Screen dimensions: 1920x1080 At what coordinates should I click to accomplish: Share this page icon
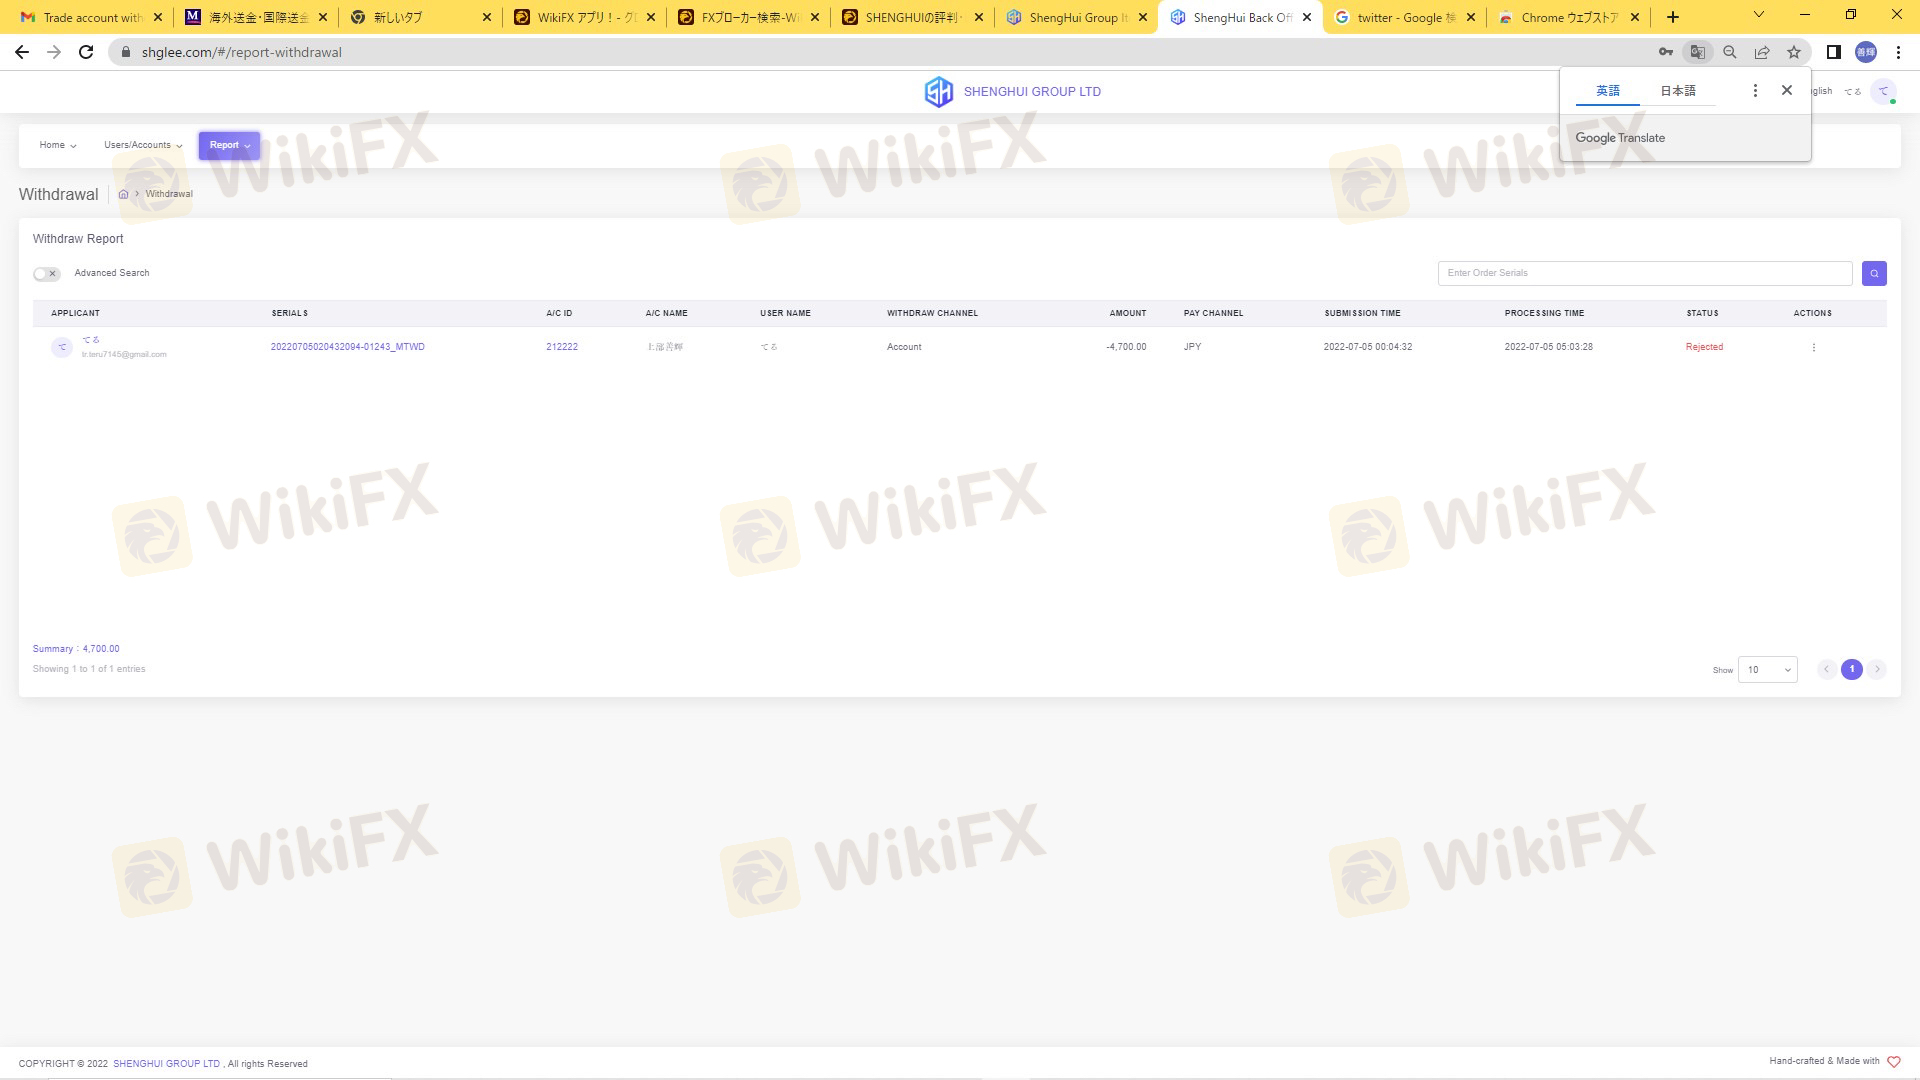tap(1762, 52)
